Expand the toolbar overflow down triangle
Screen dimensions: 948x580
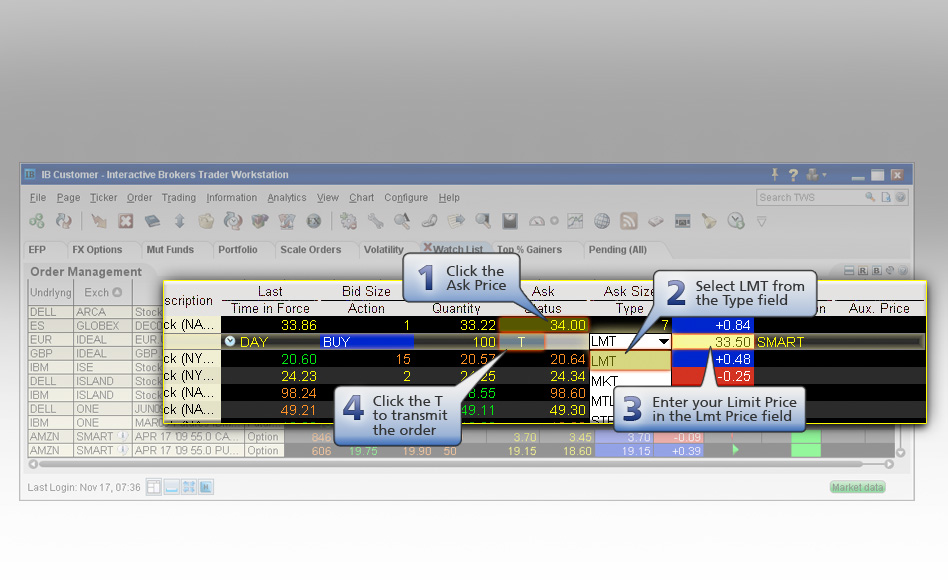(762, 222)
